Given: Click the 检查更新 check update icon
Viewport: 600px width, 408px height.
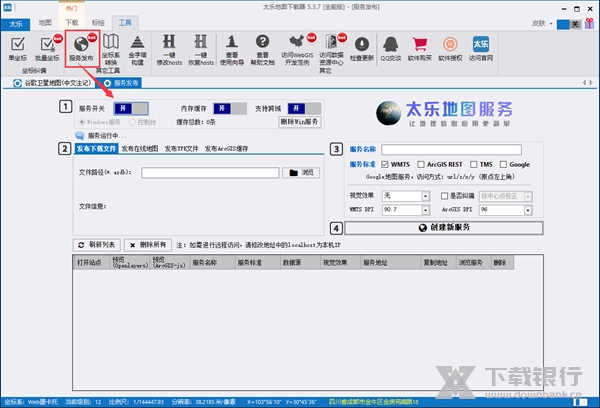Looking at the screenshot, I should pos(361,48).
